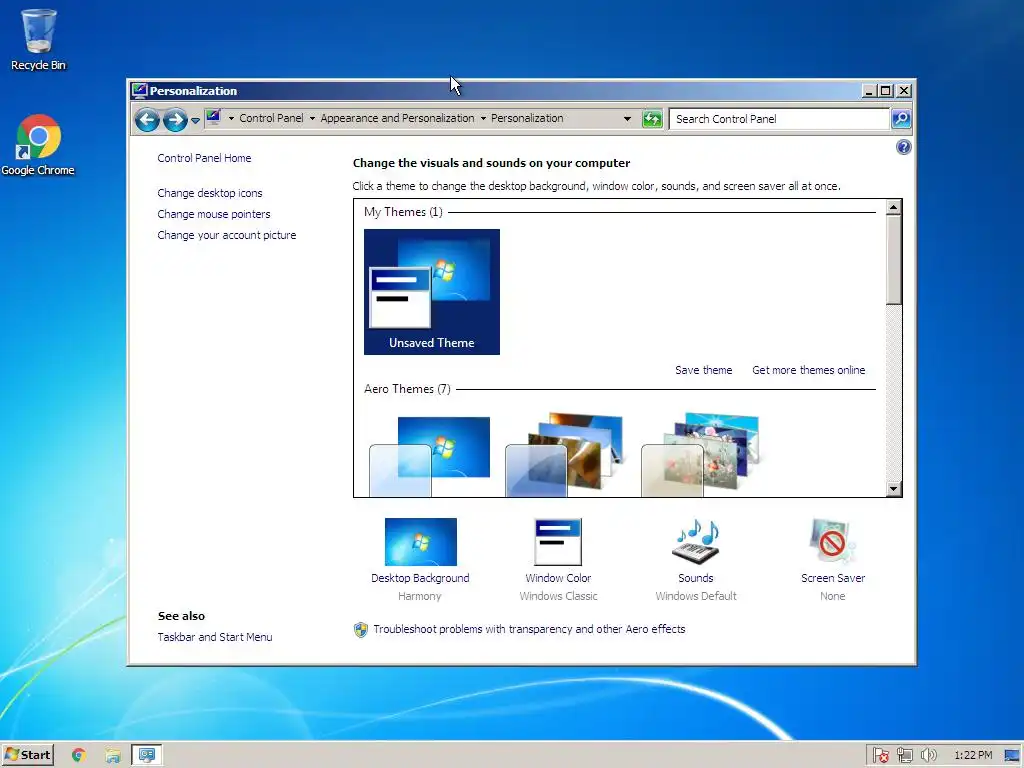Select the first Aero theme with Windows logo
Image resolution: width=1024 pixels, height=768 pixels.
430,455
